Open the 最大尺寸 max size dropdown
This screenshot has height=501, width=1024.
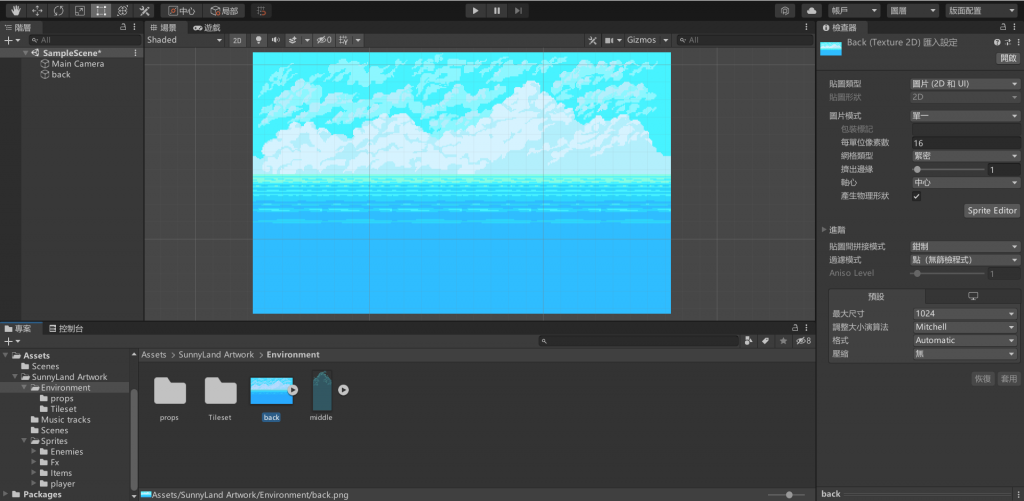tap(965, 314)
